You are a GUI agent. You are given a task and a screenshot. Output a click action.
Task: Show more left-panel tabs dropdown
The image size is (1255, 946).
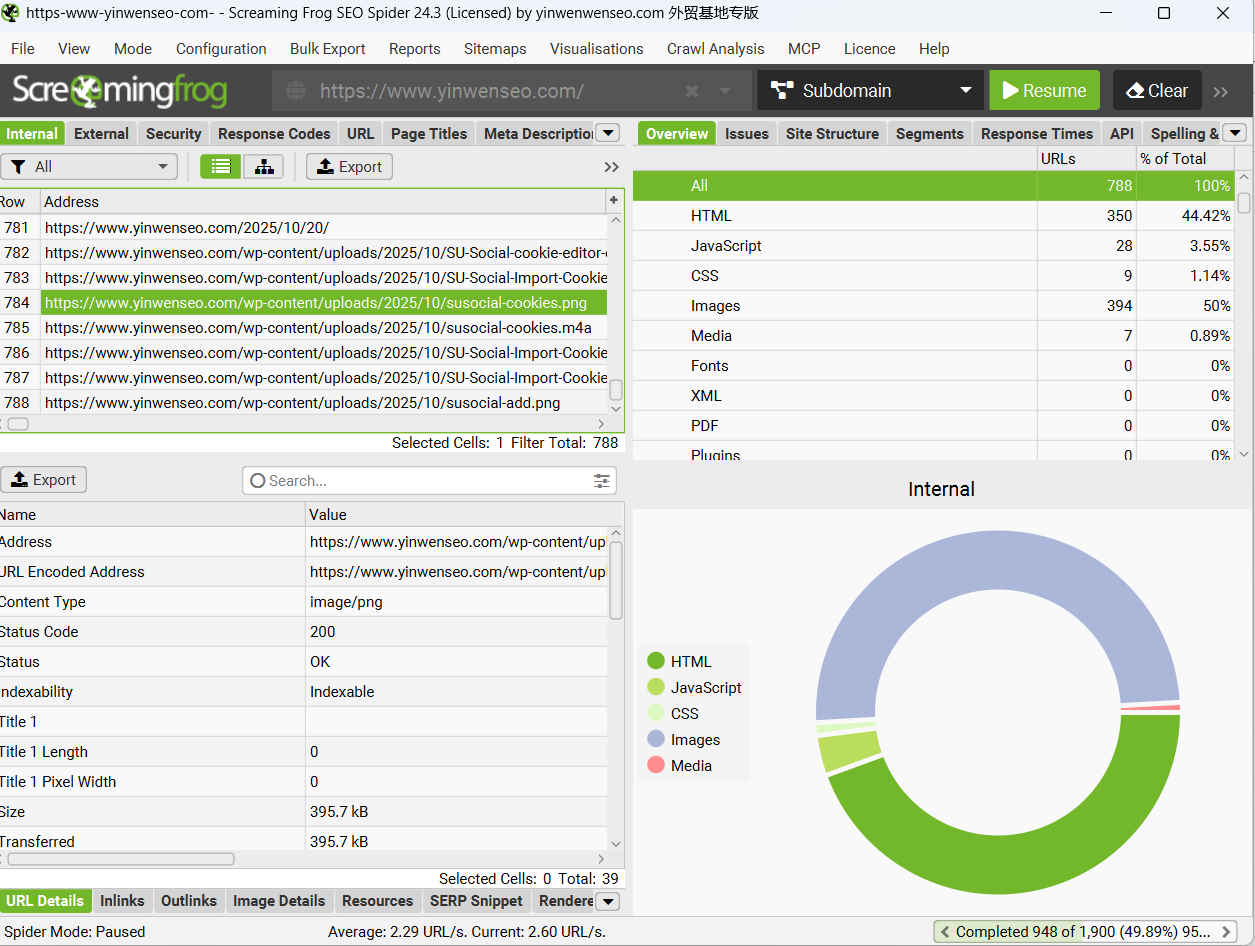tap(608, 133)
